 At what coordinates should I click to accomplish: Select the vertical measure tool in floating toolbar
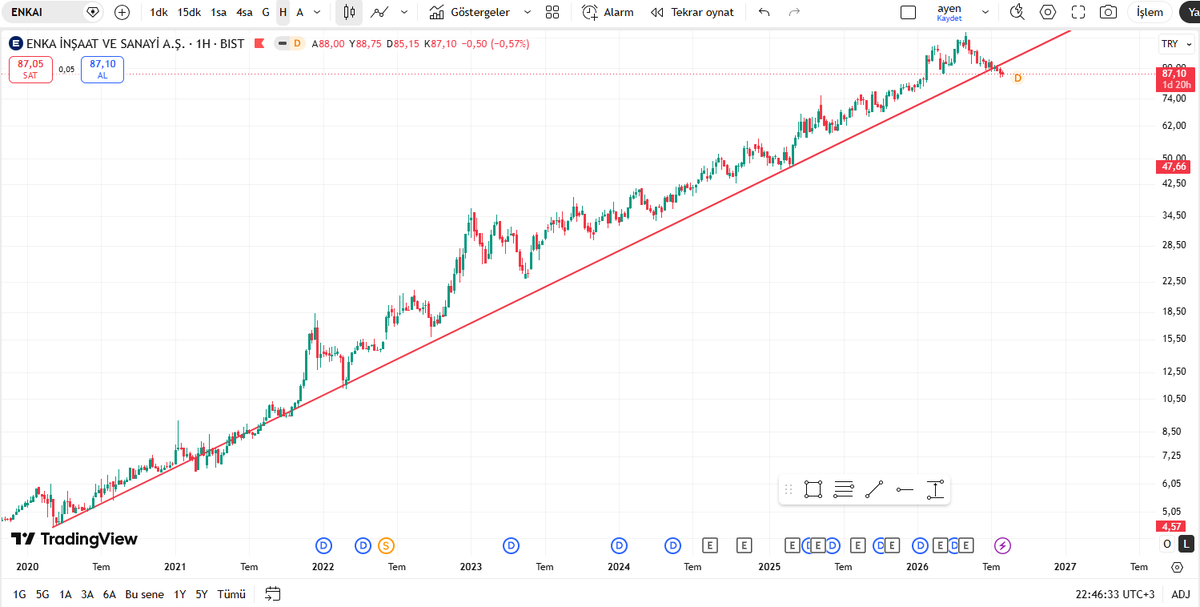[935, 489]
